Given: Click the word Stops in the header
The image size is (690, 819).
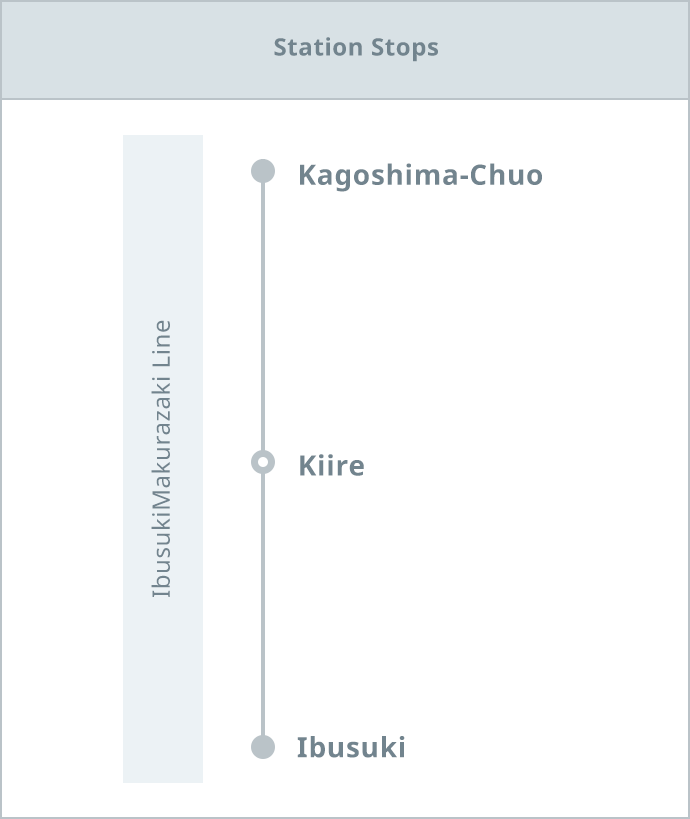Looking at the screenshot, I should (x=405, y=48).
